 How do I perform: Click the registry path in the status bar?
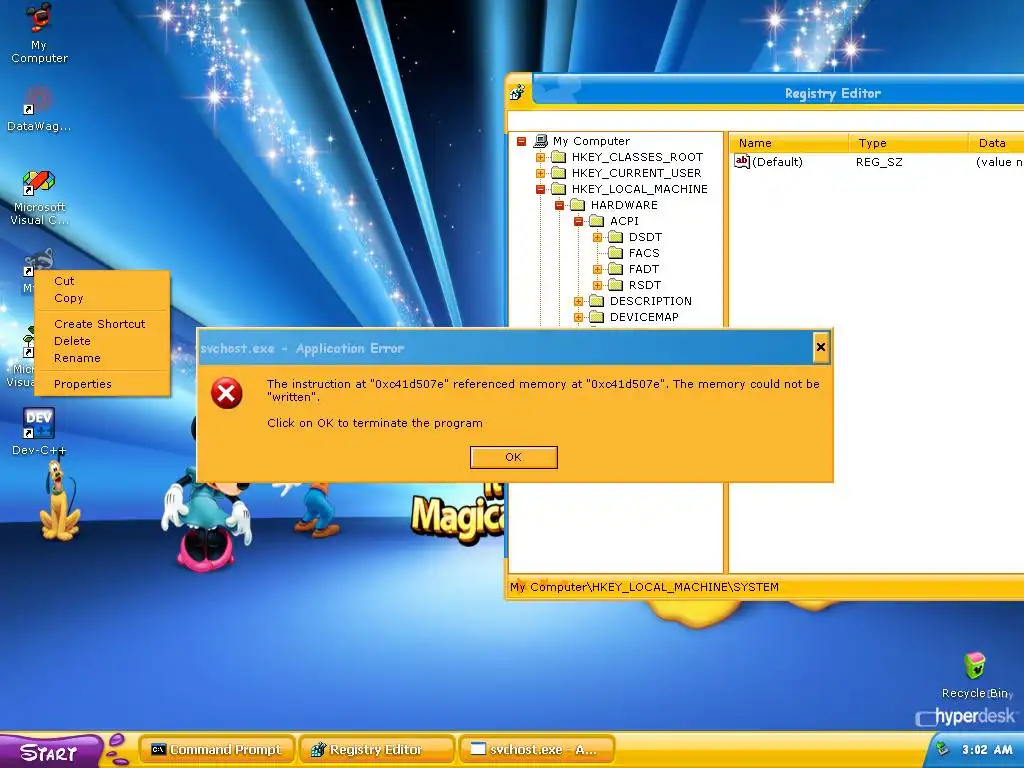click(644, 587)
